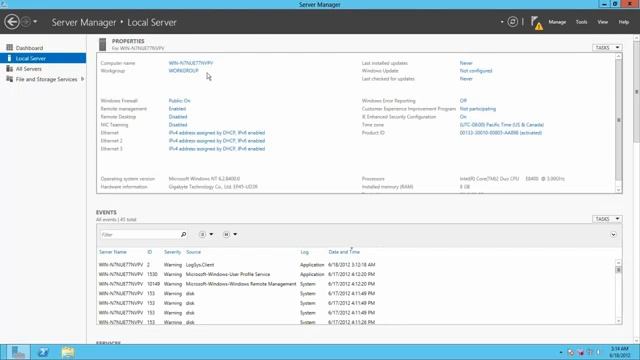Click the Pacific Time zone link

pyautogui.click(x=502, y=125)
